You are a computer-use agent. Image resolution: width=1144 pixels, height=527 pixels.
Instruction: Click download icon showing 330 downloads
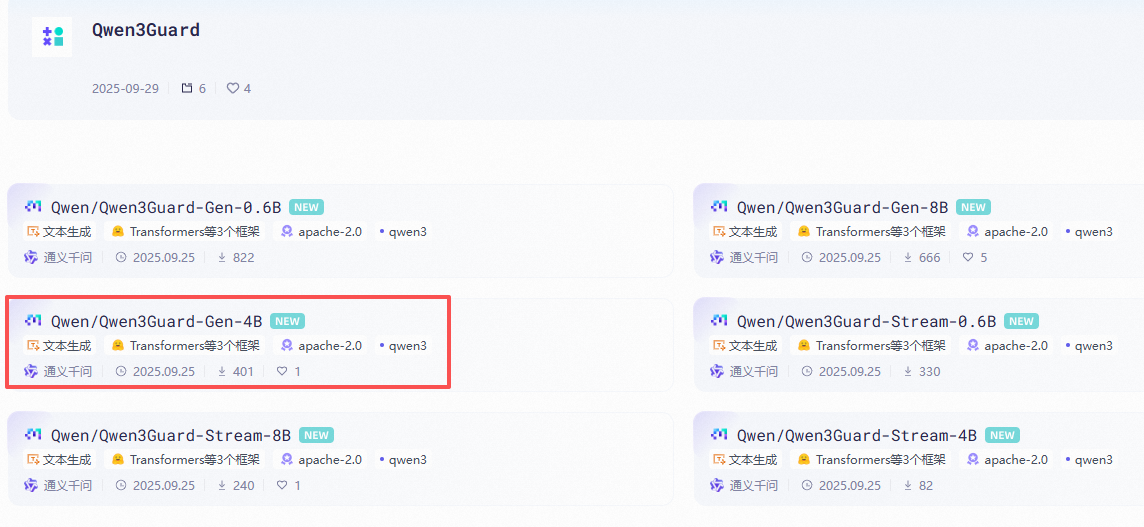pyautogui.click(x=908, y=372)
